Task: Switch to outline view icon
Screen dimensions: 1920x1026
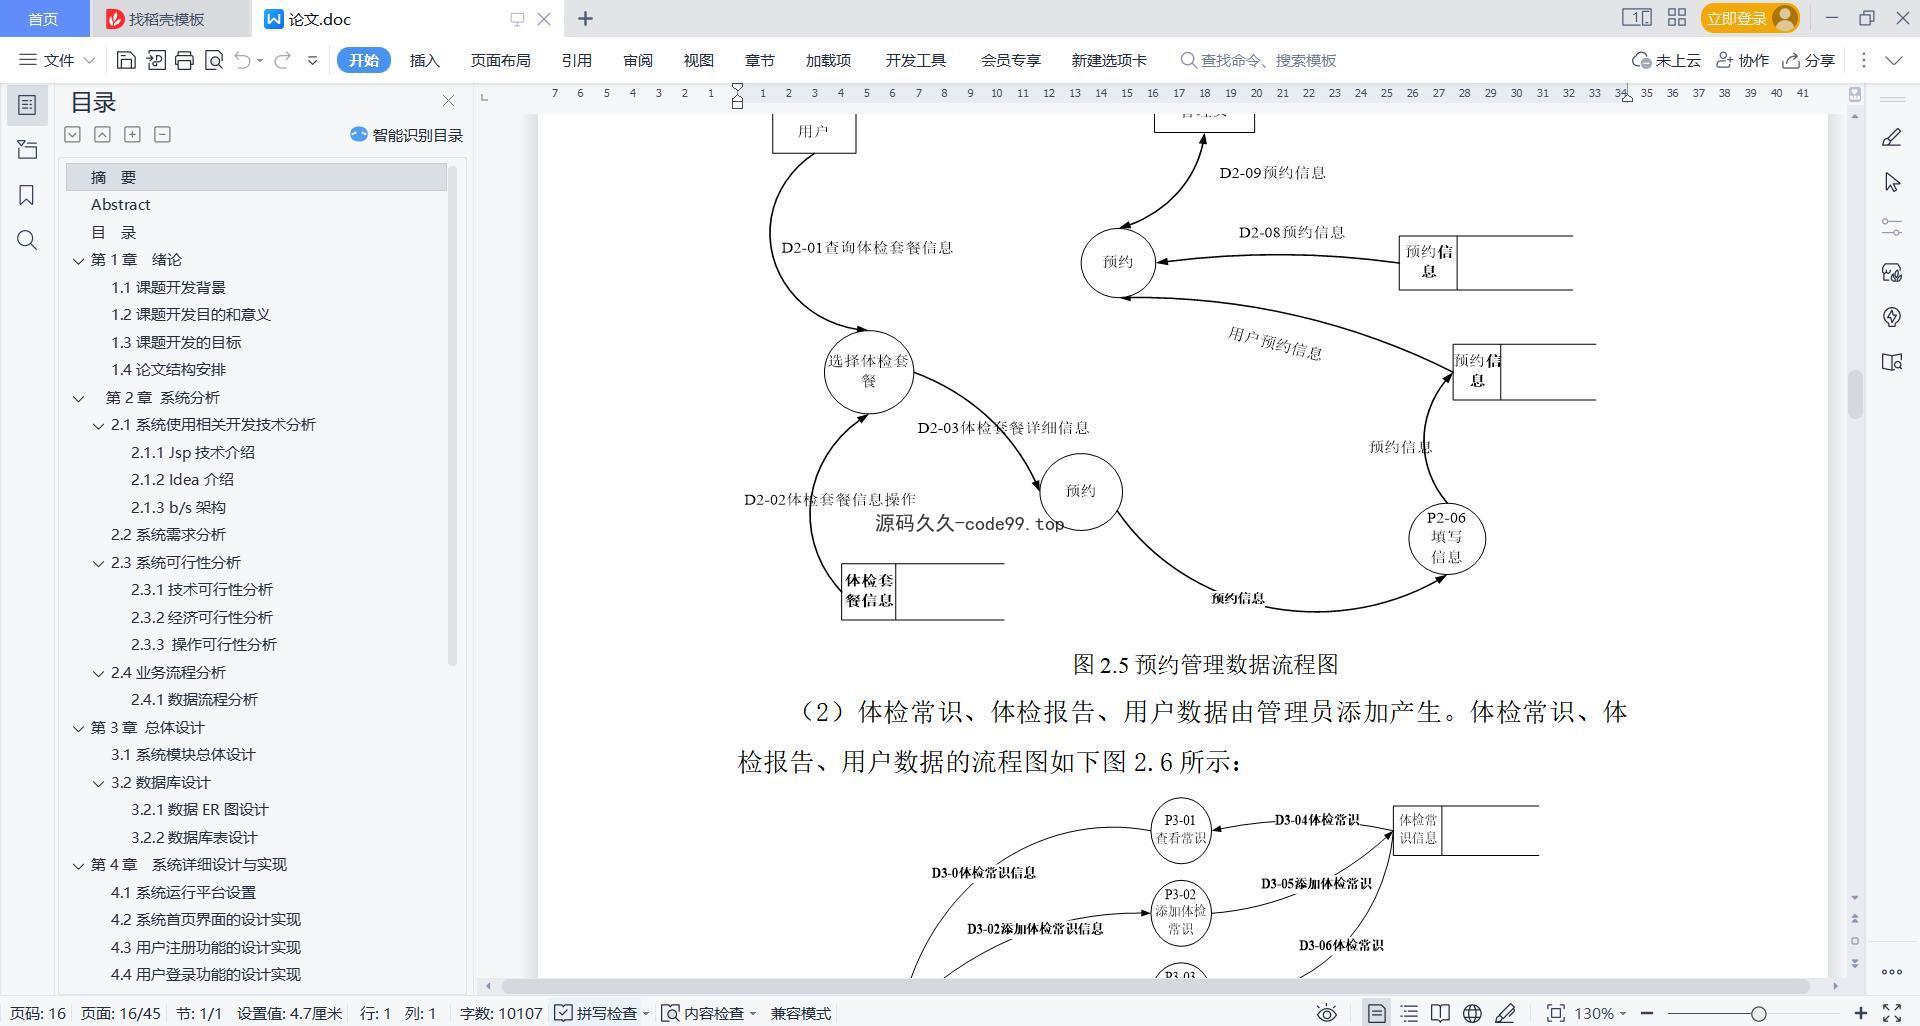Action: coord(1409,1013)
